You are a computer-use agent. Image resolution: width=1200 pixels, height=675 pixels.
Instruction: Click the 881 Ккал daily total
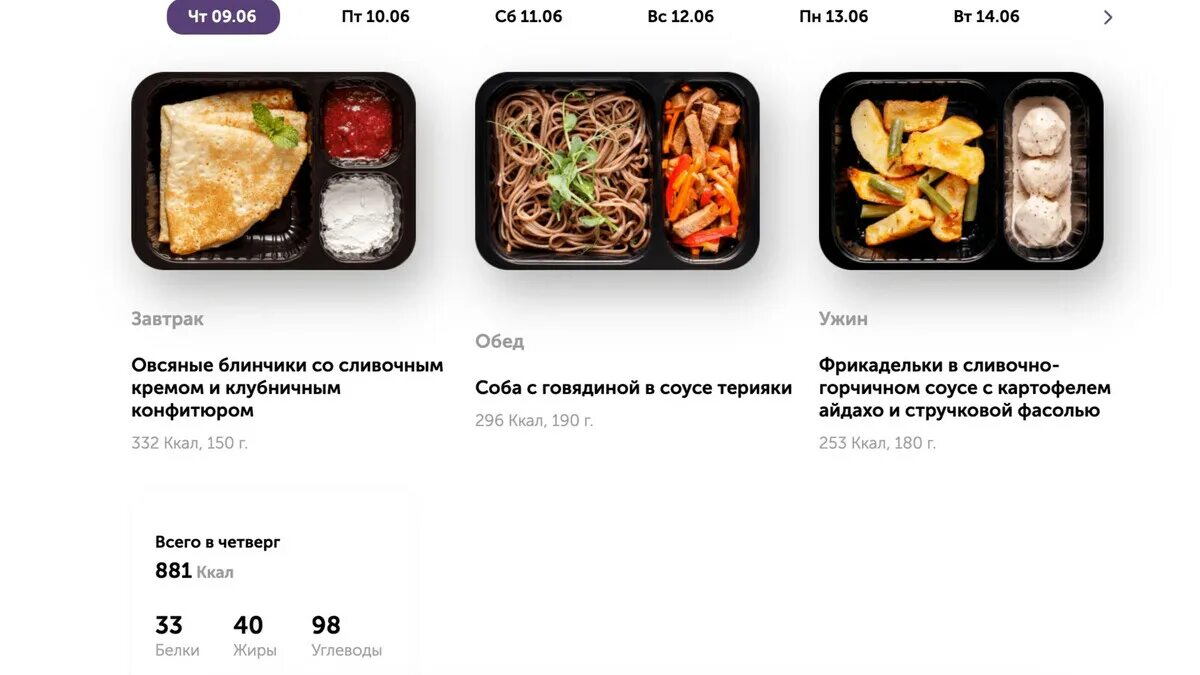point(194,572)
